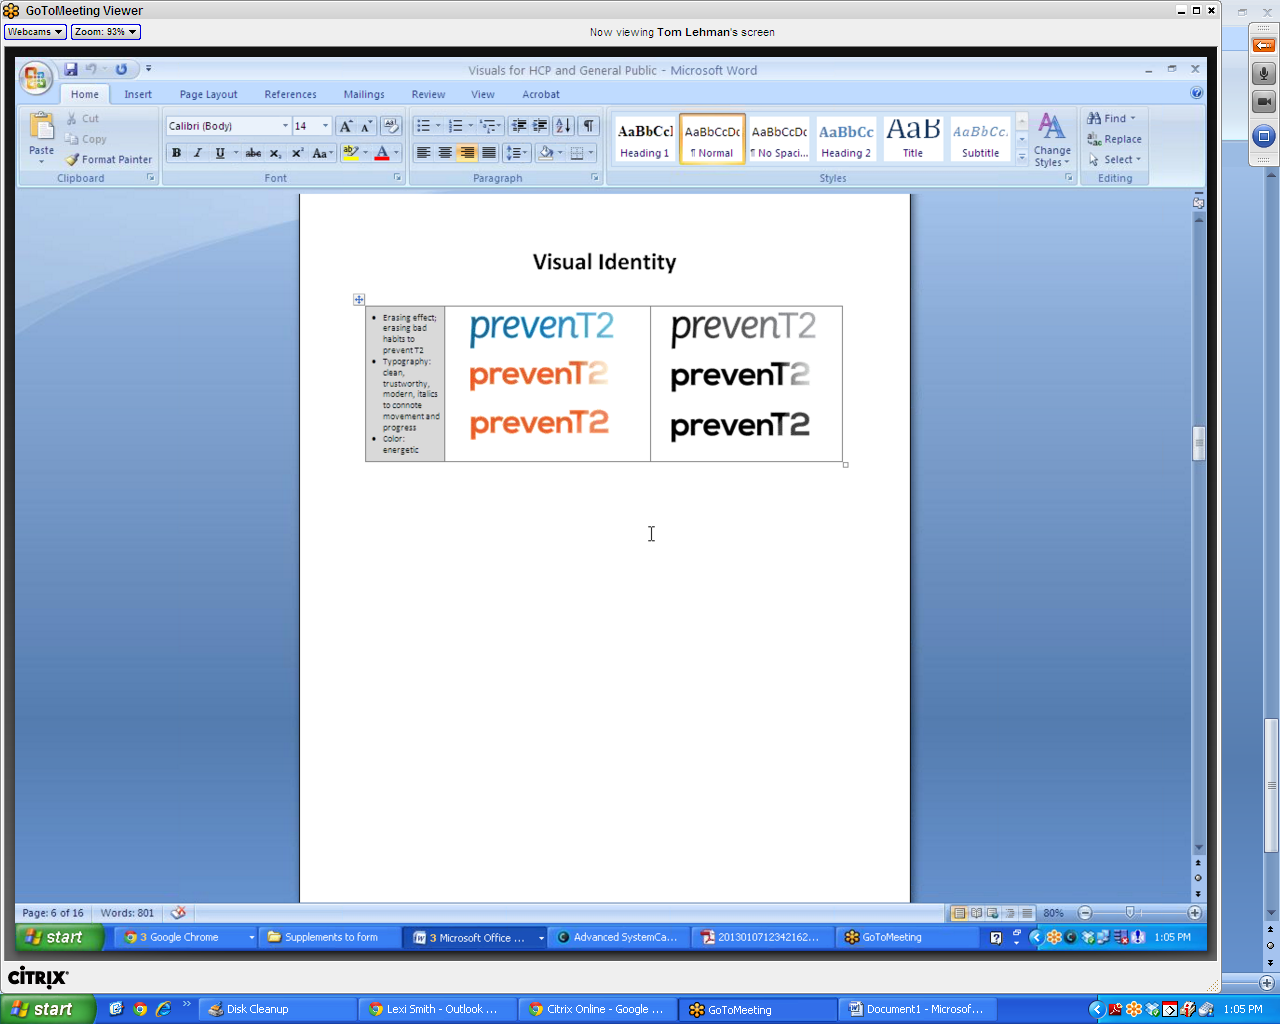Select the Mailings tab
1280x1024 pixels.
(364, 94)
